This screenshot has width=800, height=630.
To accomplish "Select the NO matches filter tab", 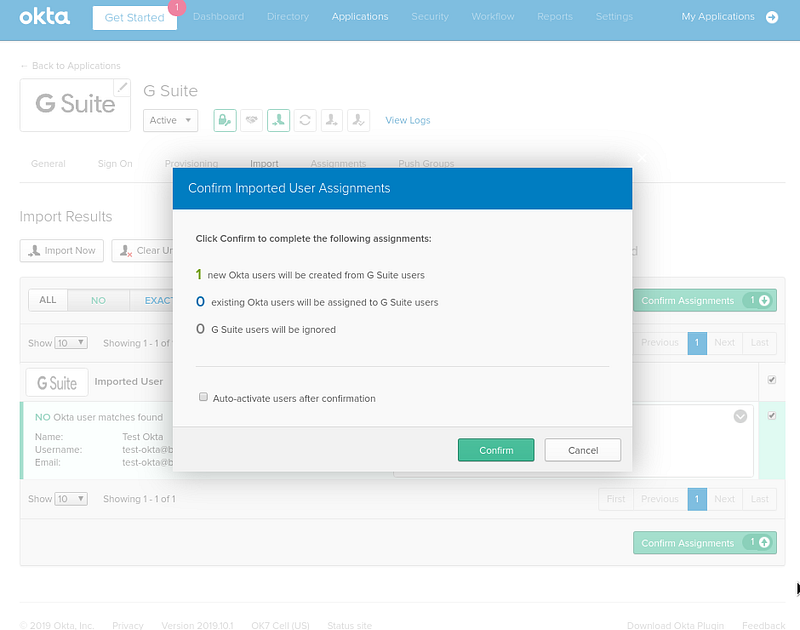I will coord(98,300).
